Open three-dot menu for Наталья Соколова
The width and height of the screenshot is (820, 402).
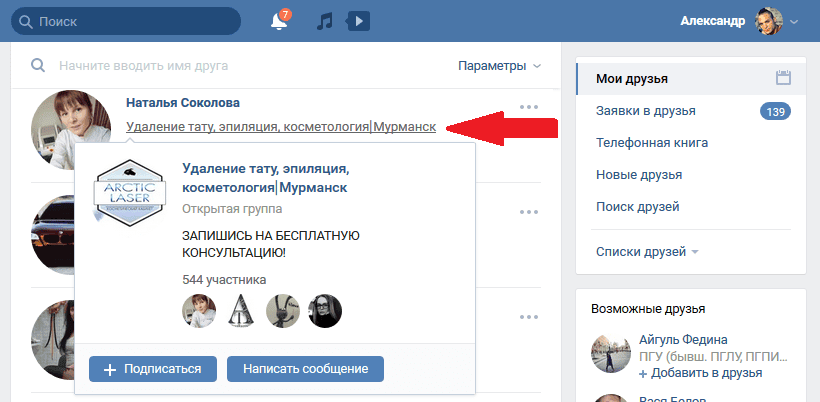pyautogui.click(x=529, y=107)
